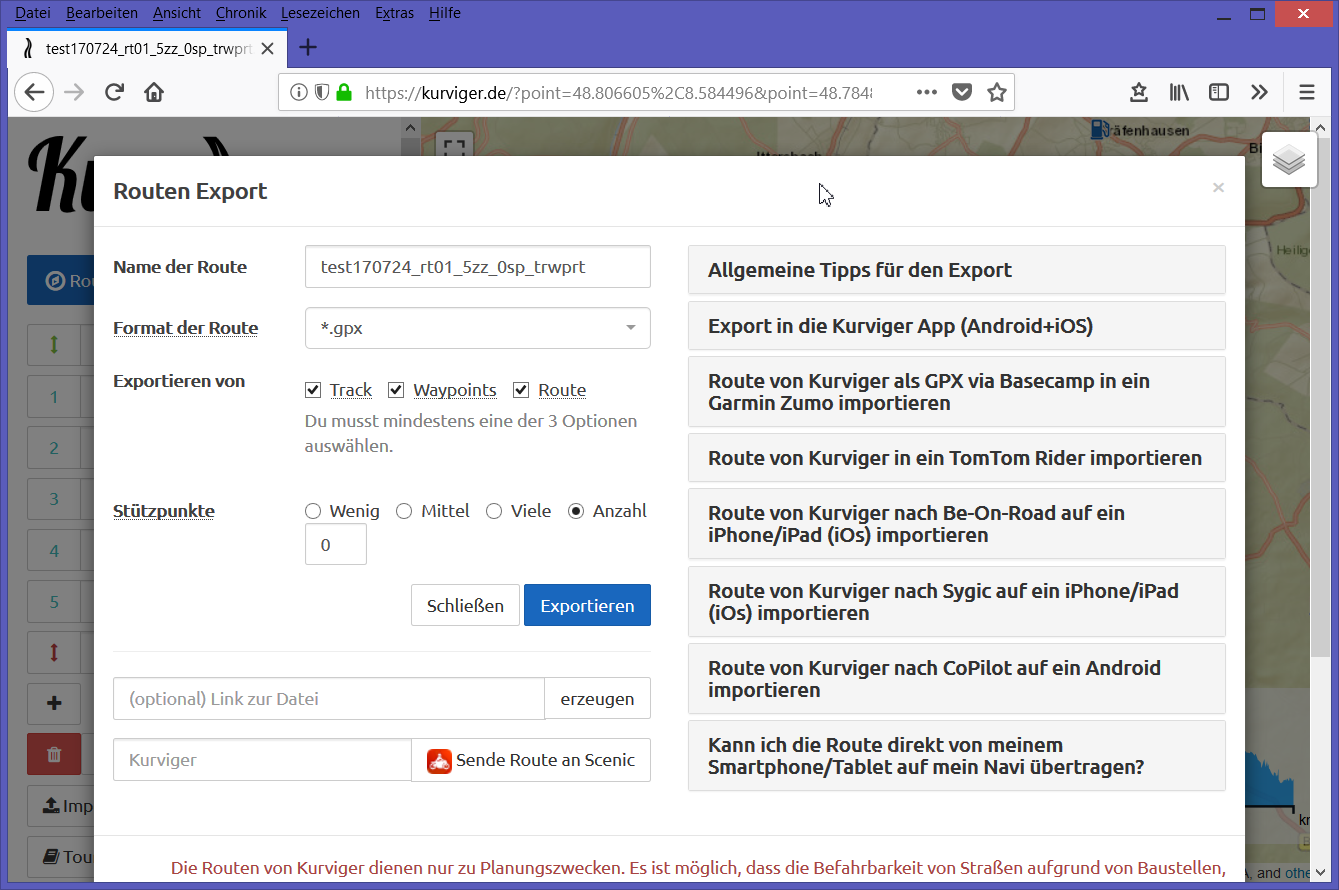Open the Chronik menu

(x=240, y=13)
